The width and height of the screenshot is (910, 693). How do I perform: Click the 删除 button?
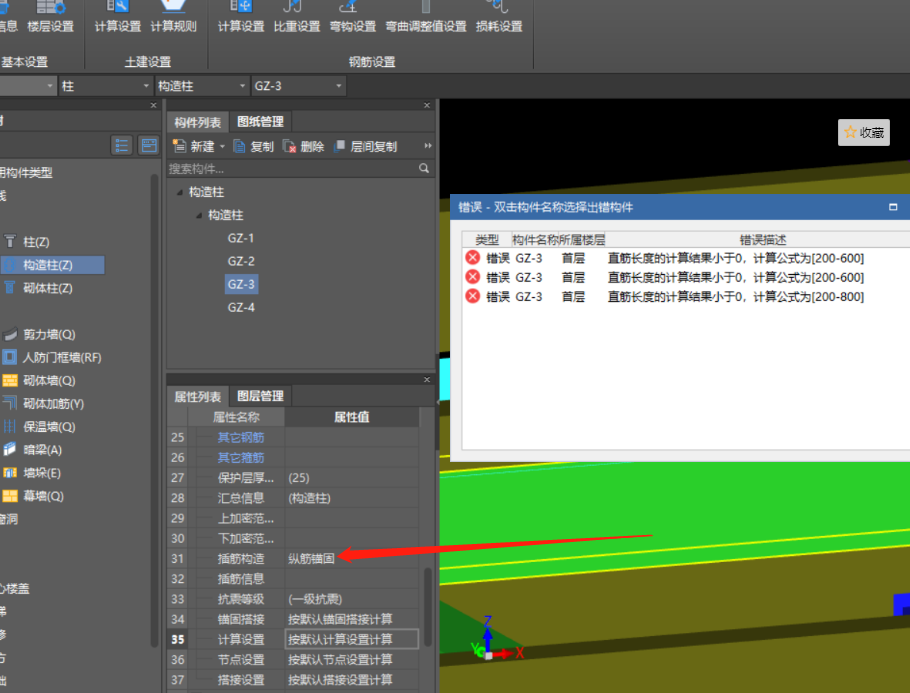pos(304,146)
